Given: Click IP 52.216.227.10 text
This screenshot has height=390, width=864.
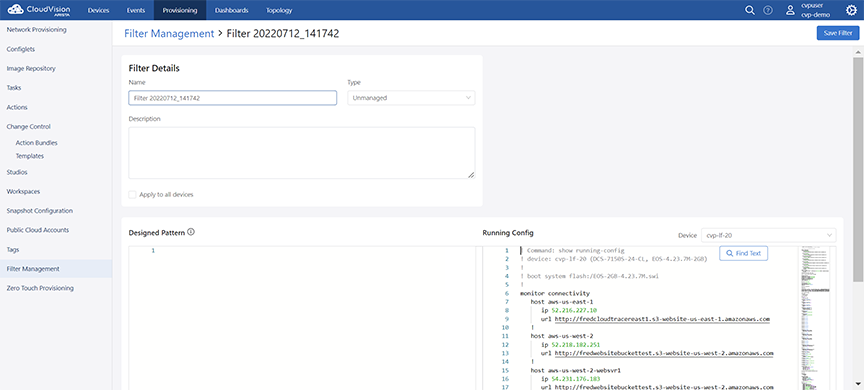Looking at the screenshot, I should pos(573,310).
